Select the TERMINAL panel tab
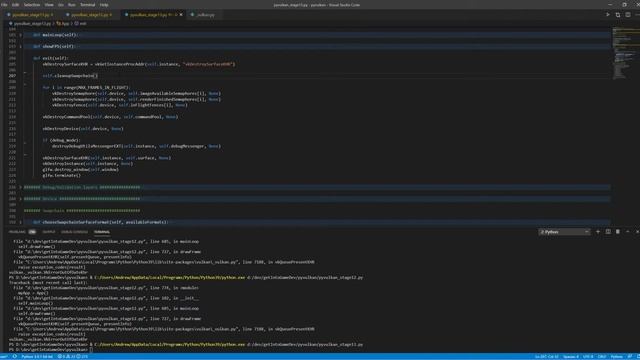This screenshot has width=640, height=360. point(102,232)
